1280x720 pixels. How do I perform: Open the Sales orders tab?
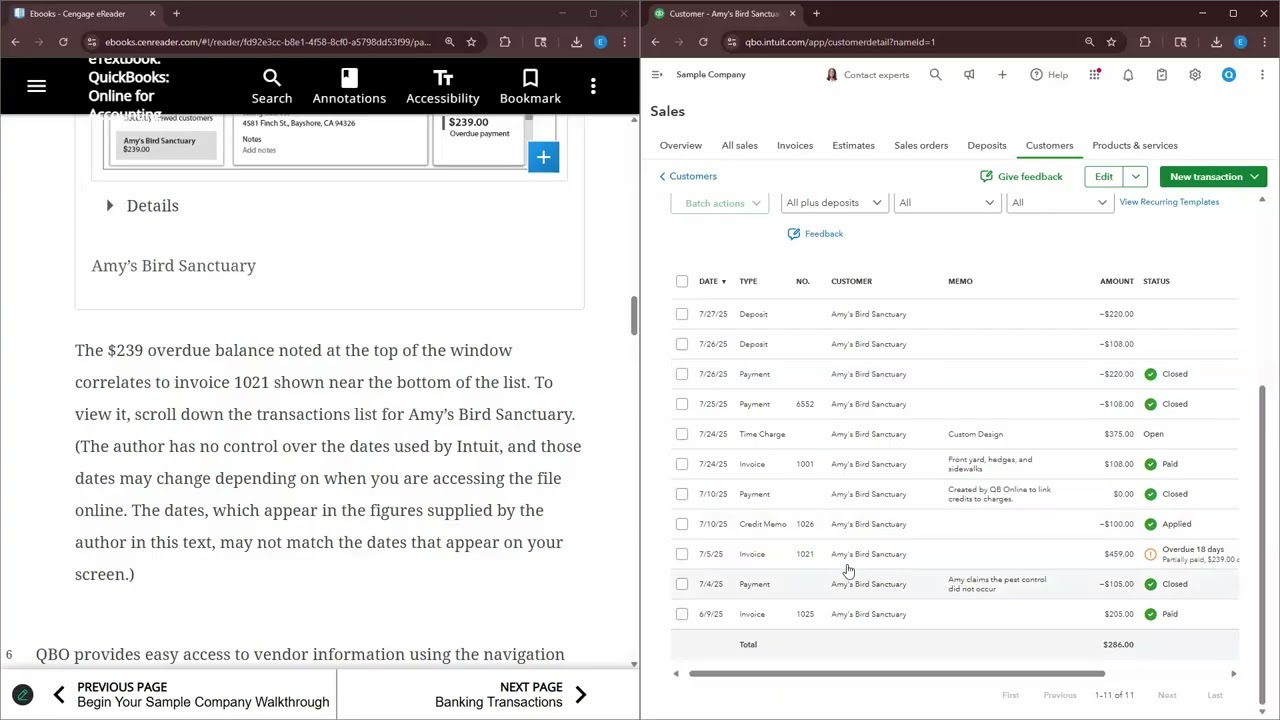[920, 146]
